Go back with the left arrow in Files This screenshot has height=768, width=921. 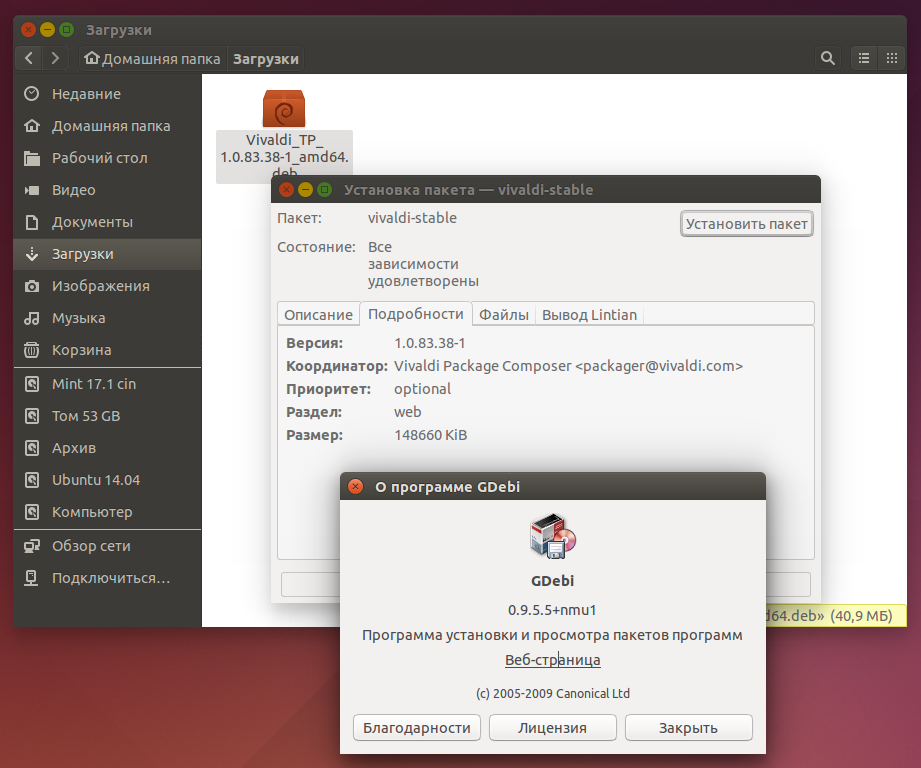29,58
